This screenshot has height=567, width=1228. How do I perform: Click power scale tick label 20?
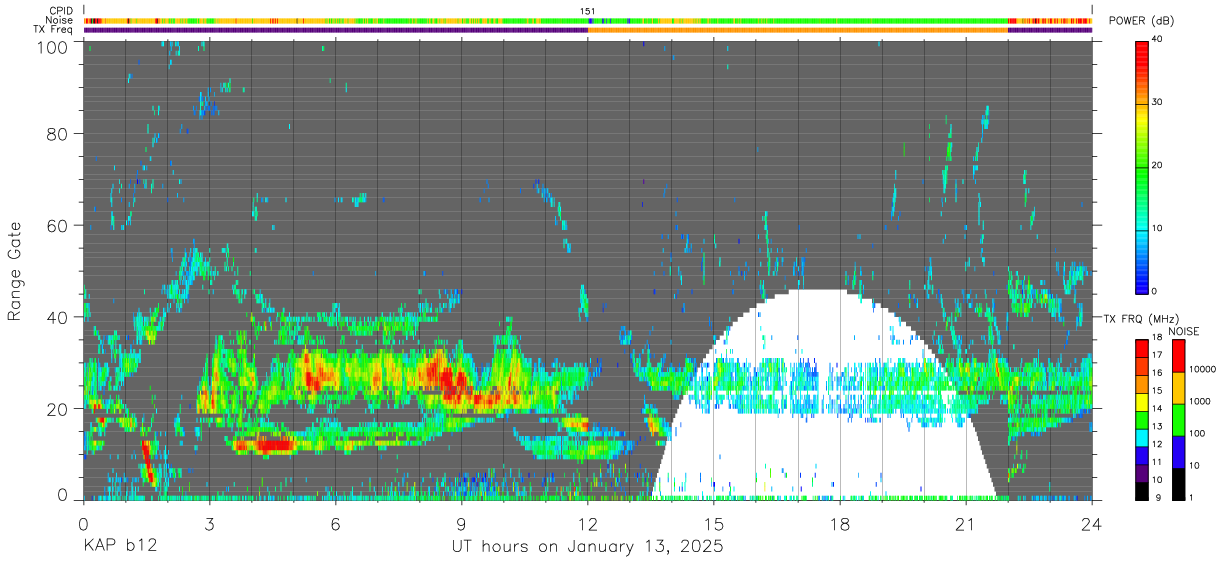1158,166
